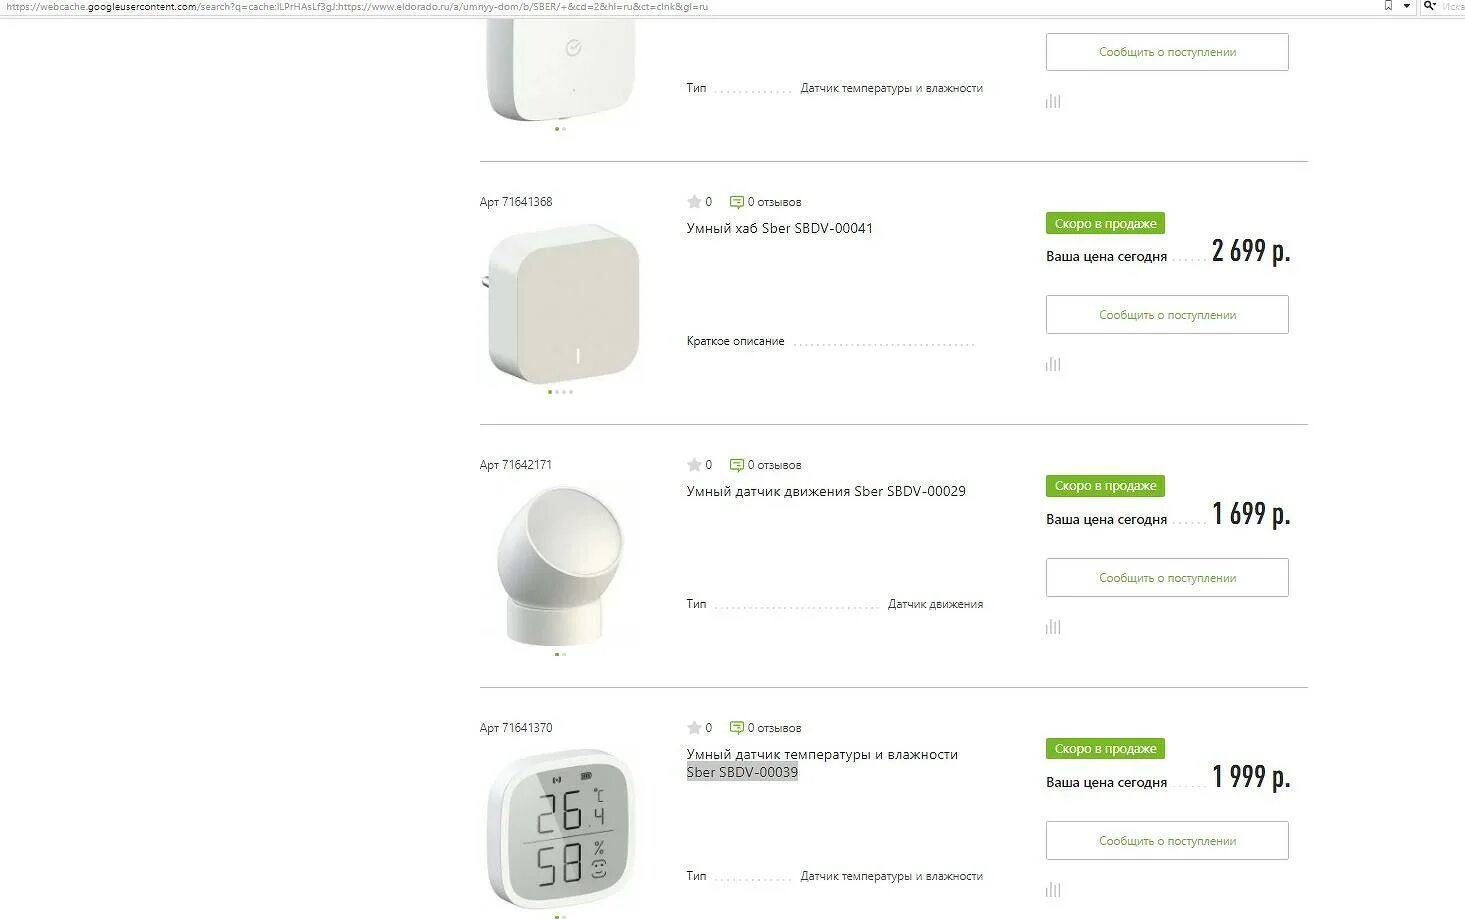Open the Умный датчик движения Sber SBDV-00029 link

coord(826,491)
